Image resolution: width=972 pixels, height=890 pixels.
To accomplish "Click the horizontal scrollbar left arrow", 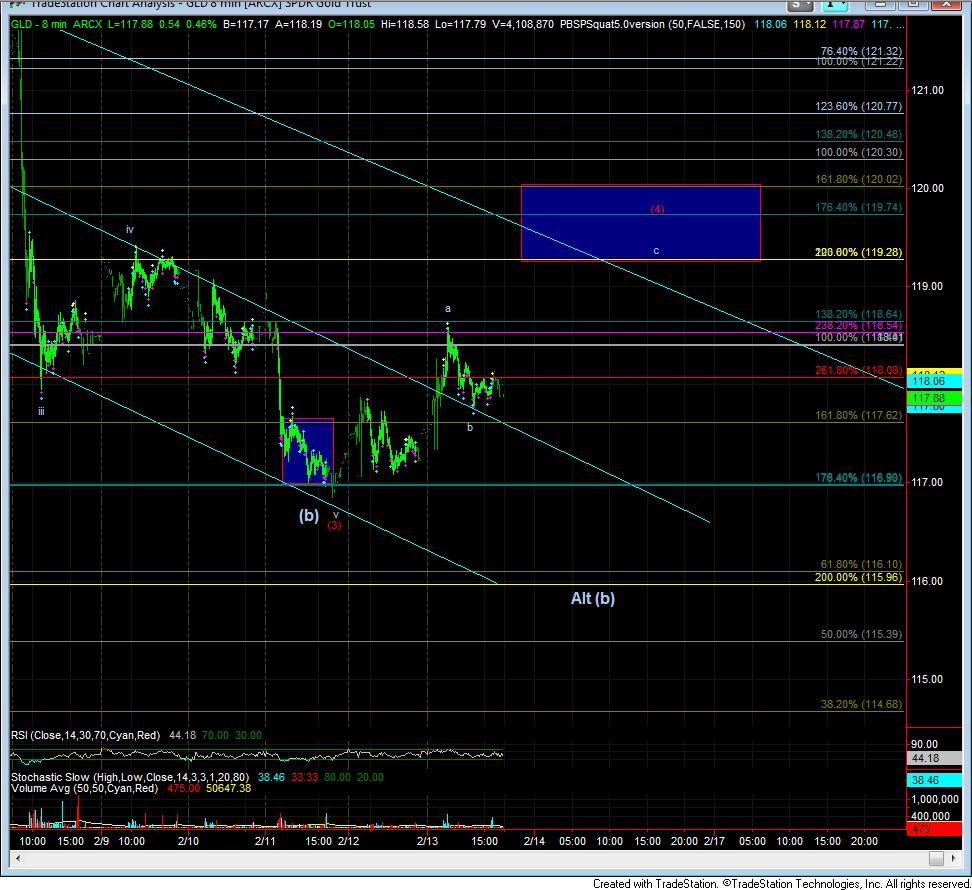I will [x=19, y=858].
